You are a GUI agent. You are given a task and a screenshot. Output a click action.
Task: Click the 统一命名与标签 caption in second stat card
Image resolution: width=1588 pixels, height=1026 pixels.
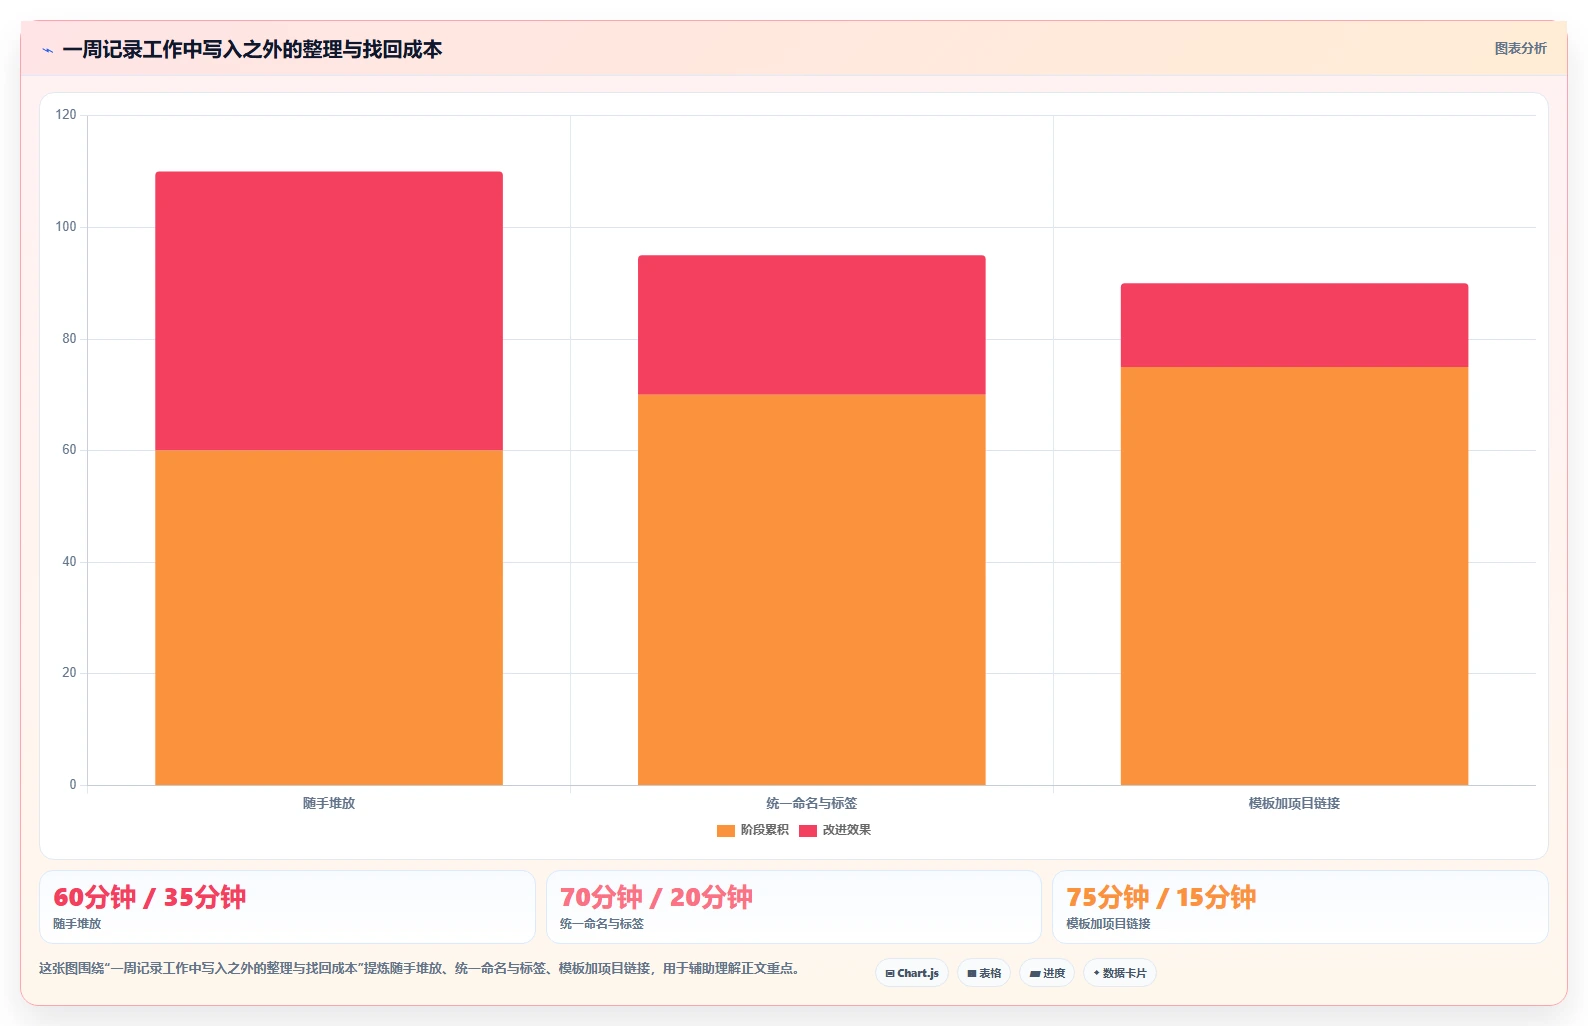(602, 924)
